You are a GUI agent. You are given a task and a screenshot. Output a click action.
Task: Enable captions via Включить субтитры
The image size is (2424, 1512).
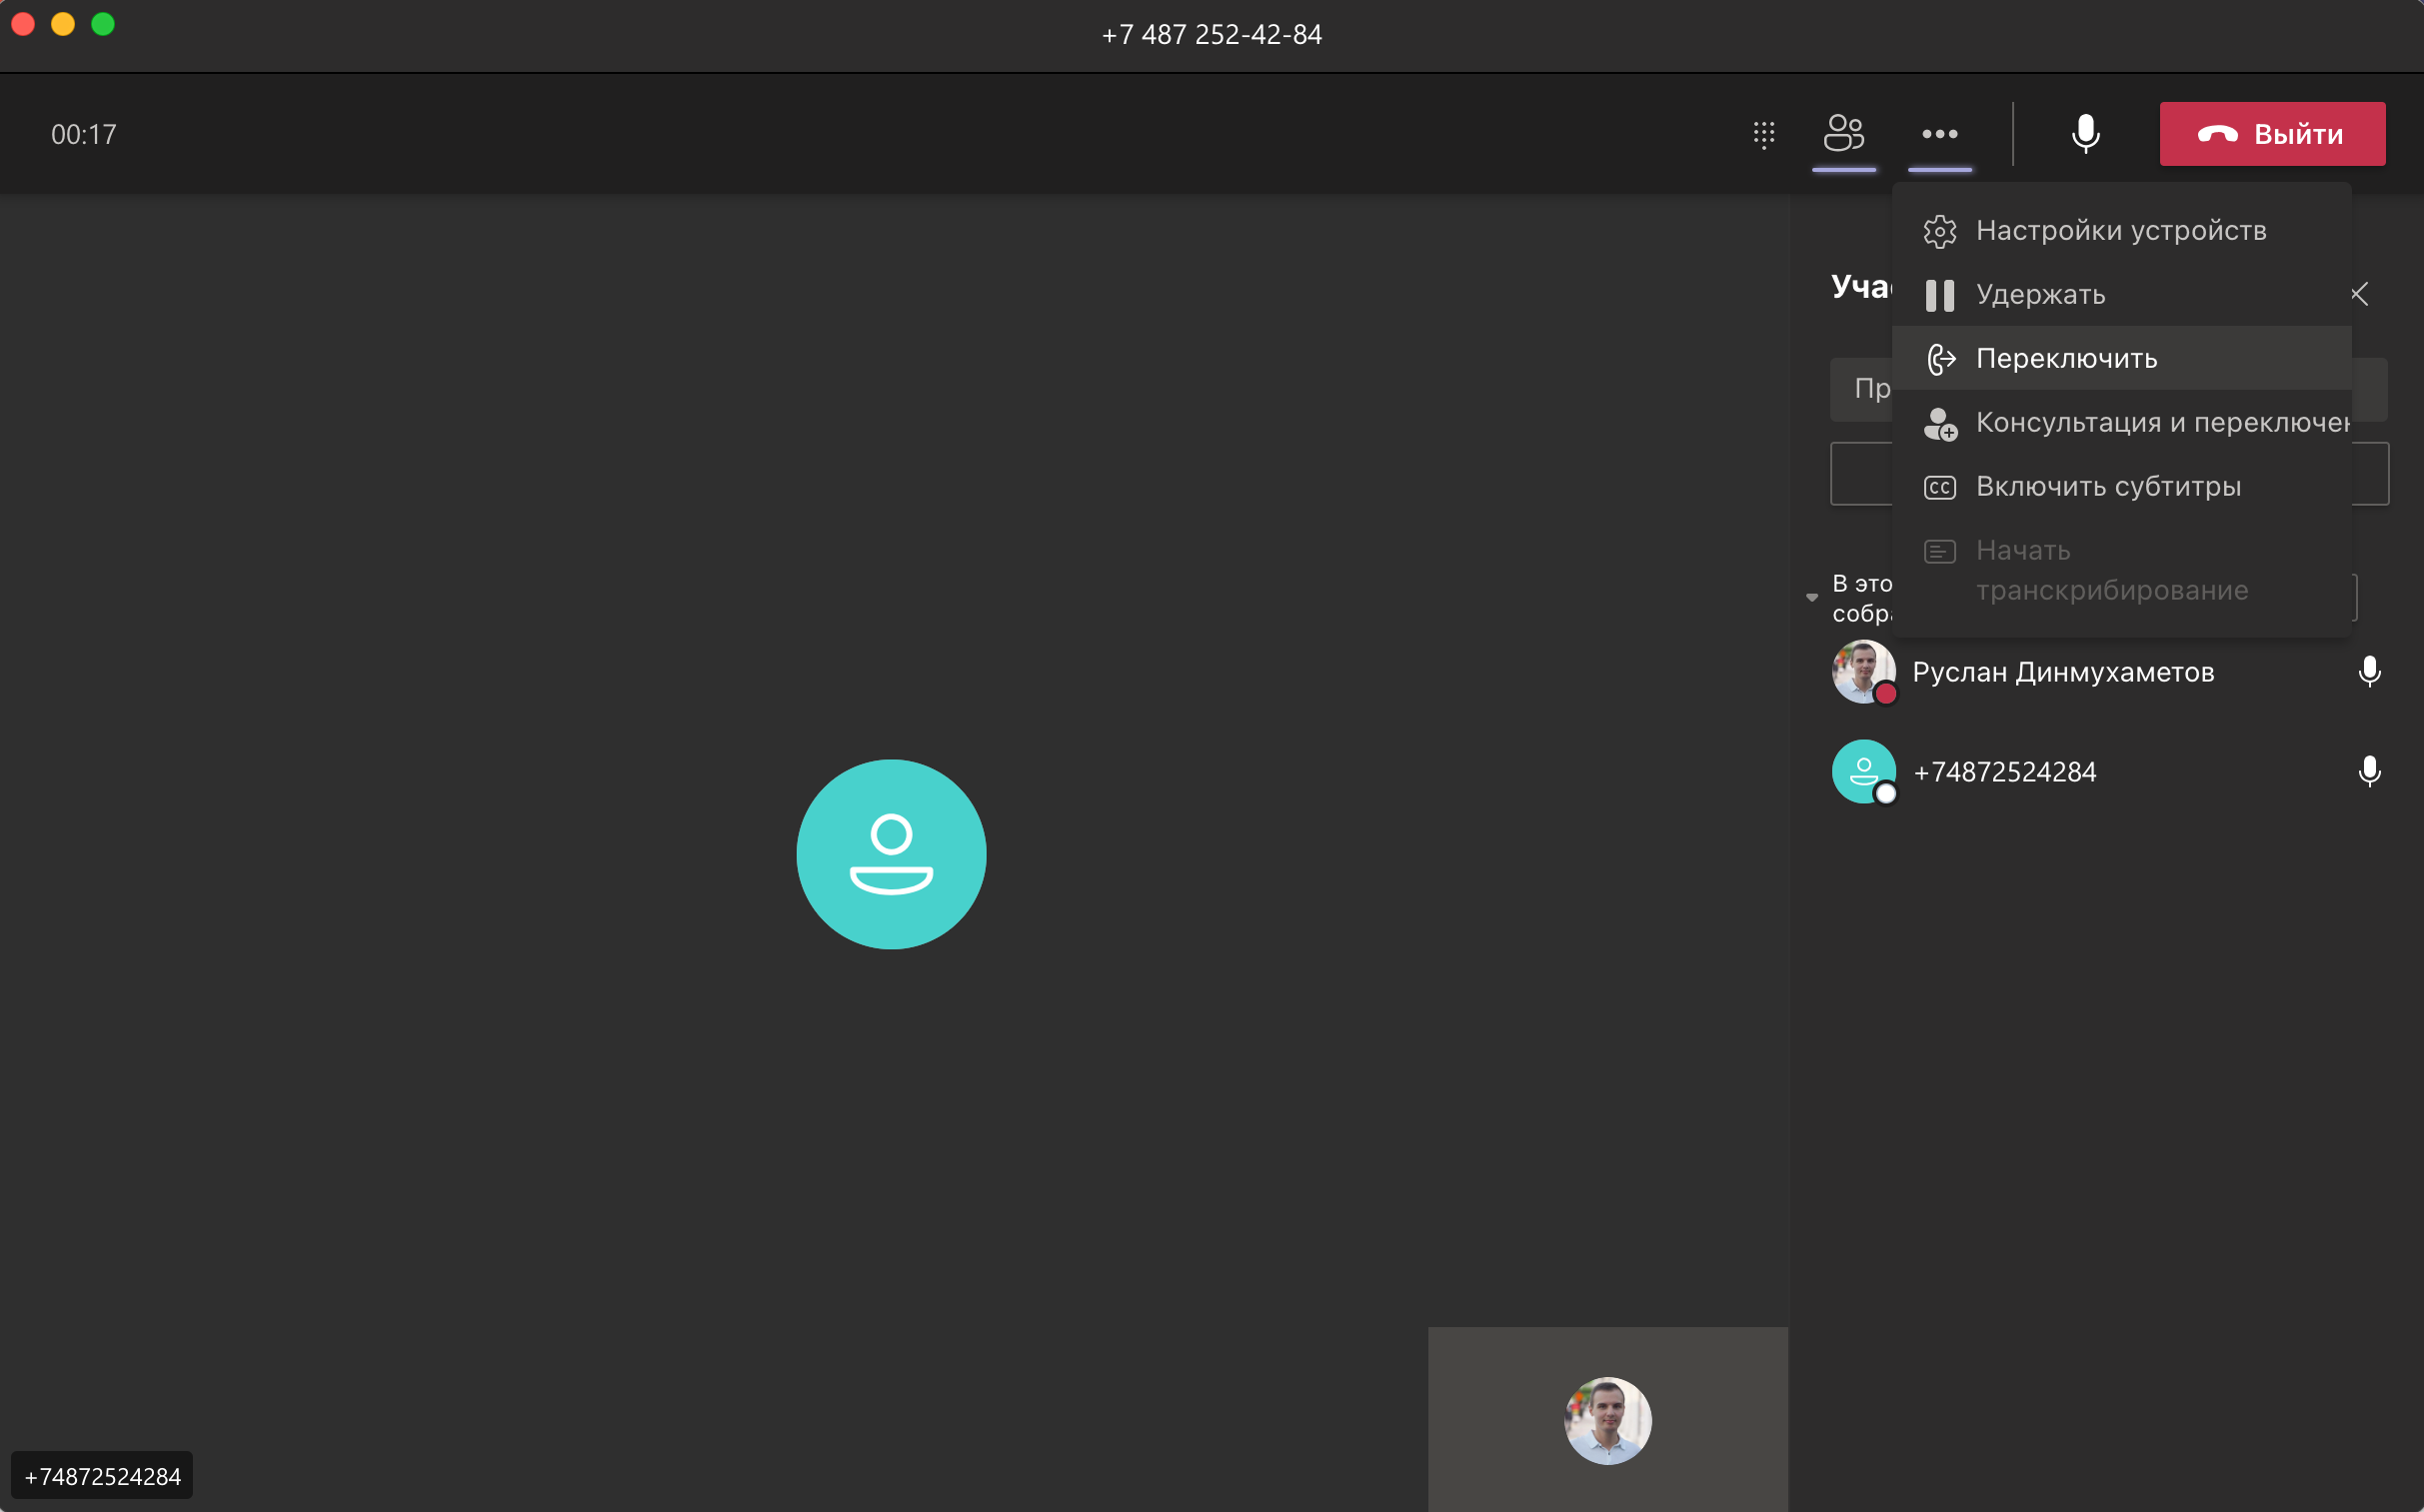pyautogui.click(x=2107, y=487)
